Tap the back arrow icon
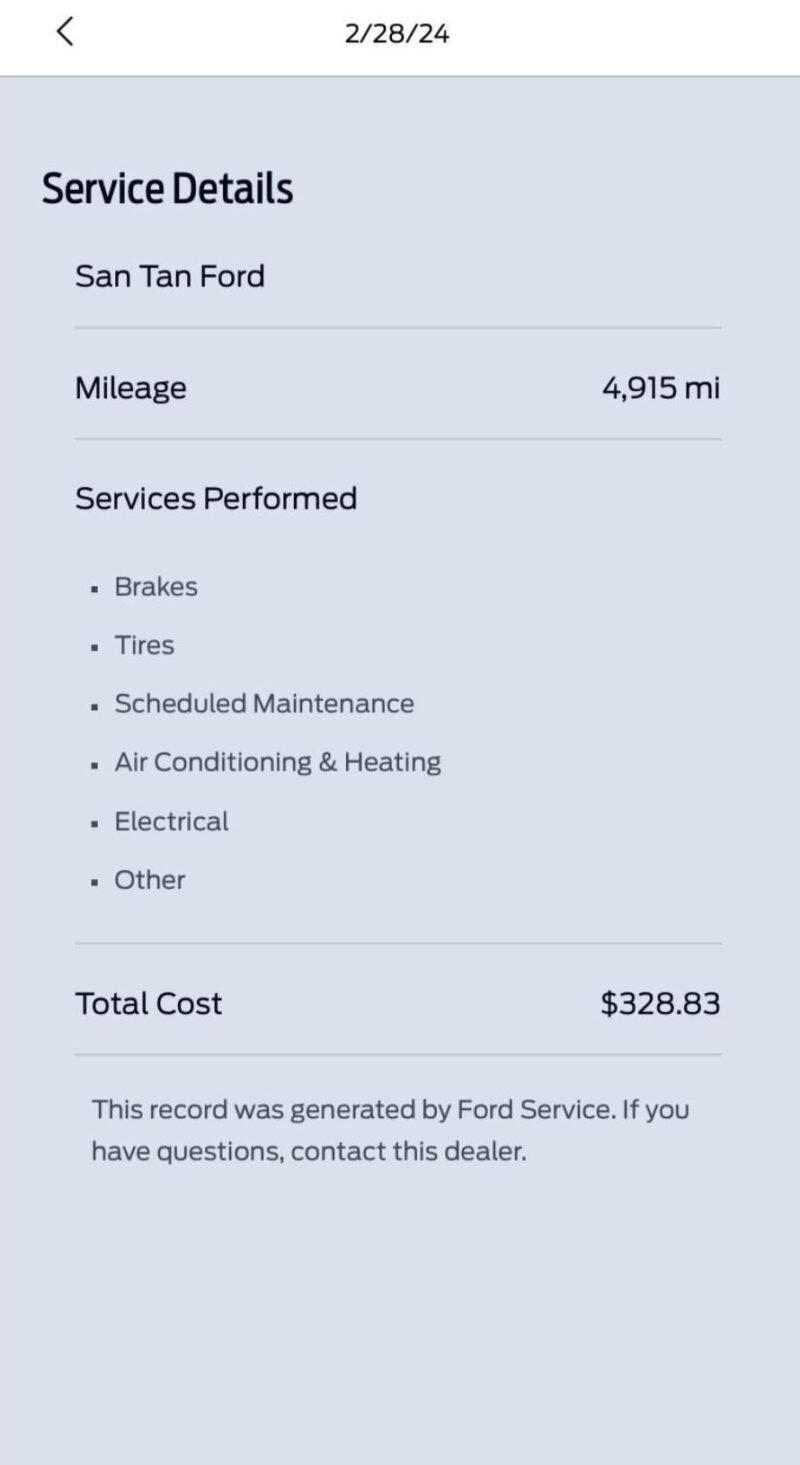Viewport: 800px width, 1465px height. tap(65, 32)
